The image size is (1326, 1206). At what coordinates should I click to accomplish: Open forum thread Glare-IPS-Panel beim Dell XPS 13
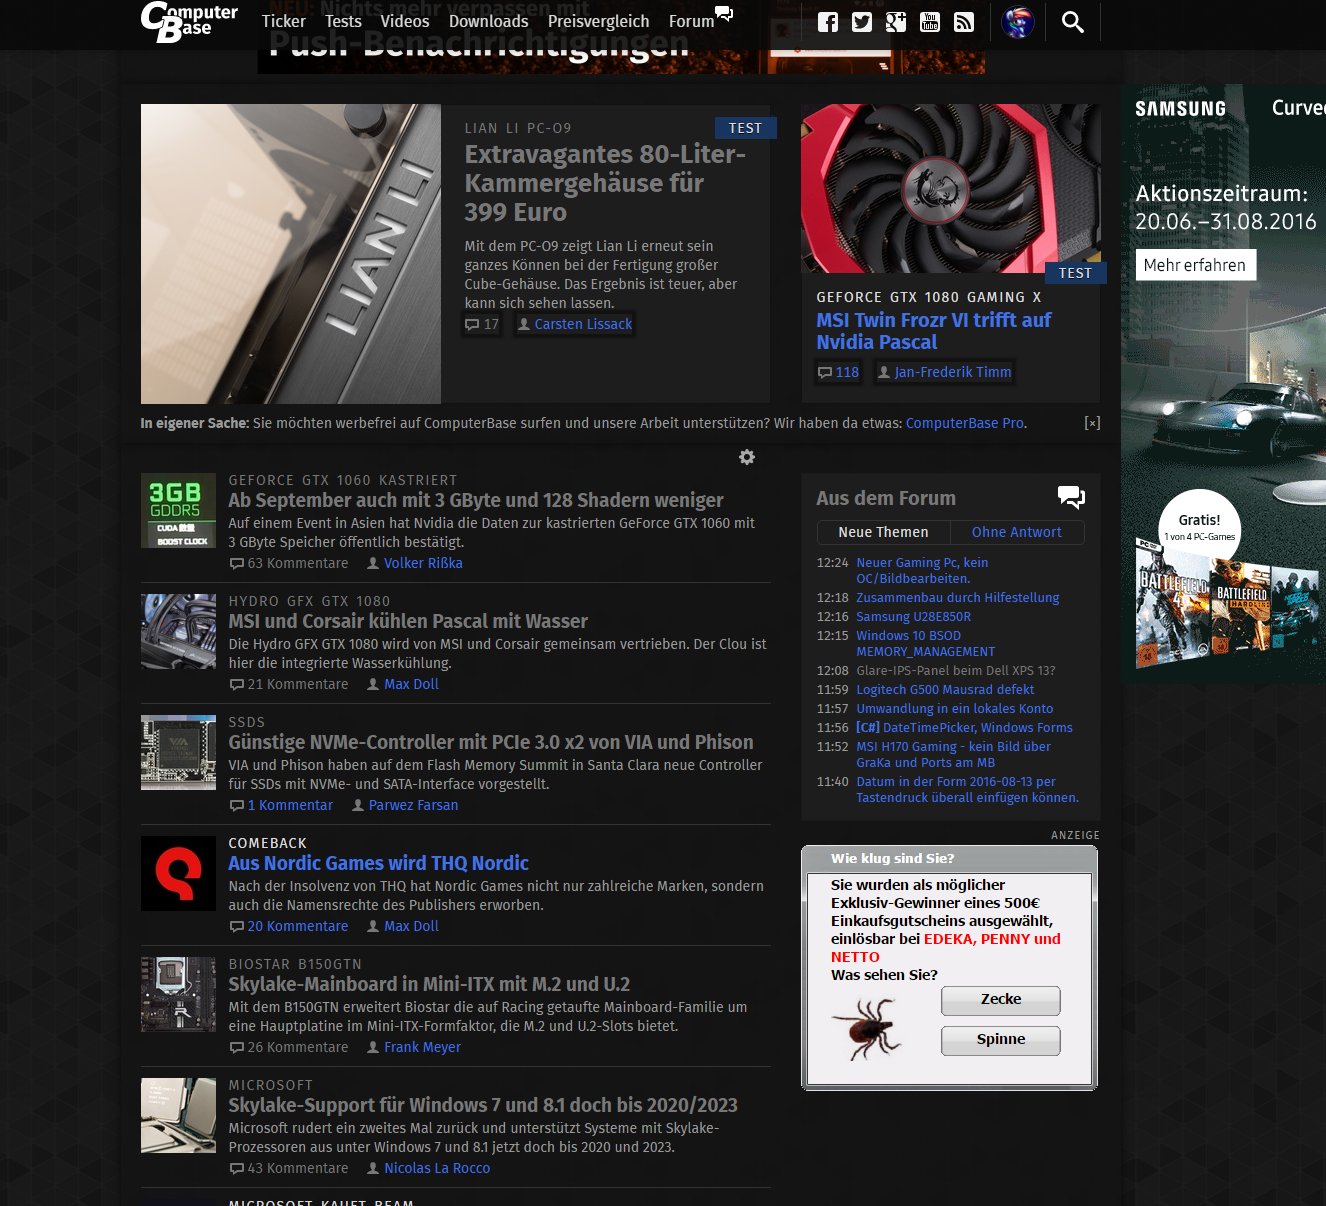click(956, 671)
